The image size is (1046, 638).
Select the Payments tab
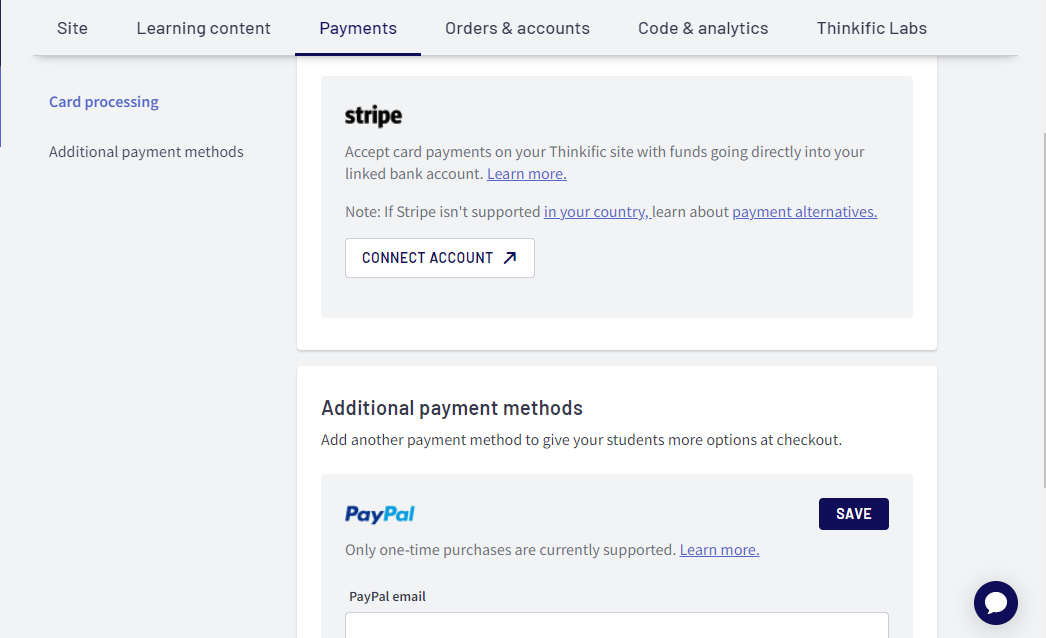tap(358, 28)
